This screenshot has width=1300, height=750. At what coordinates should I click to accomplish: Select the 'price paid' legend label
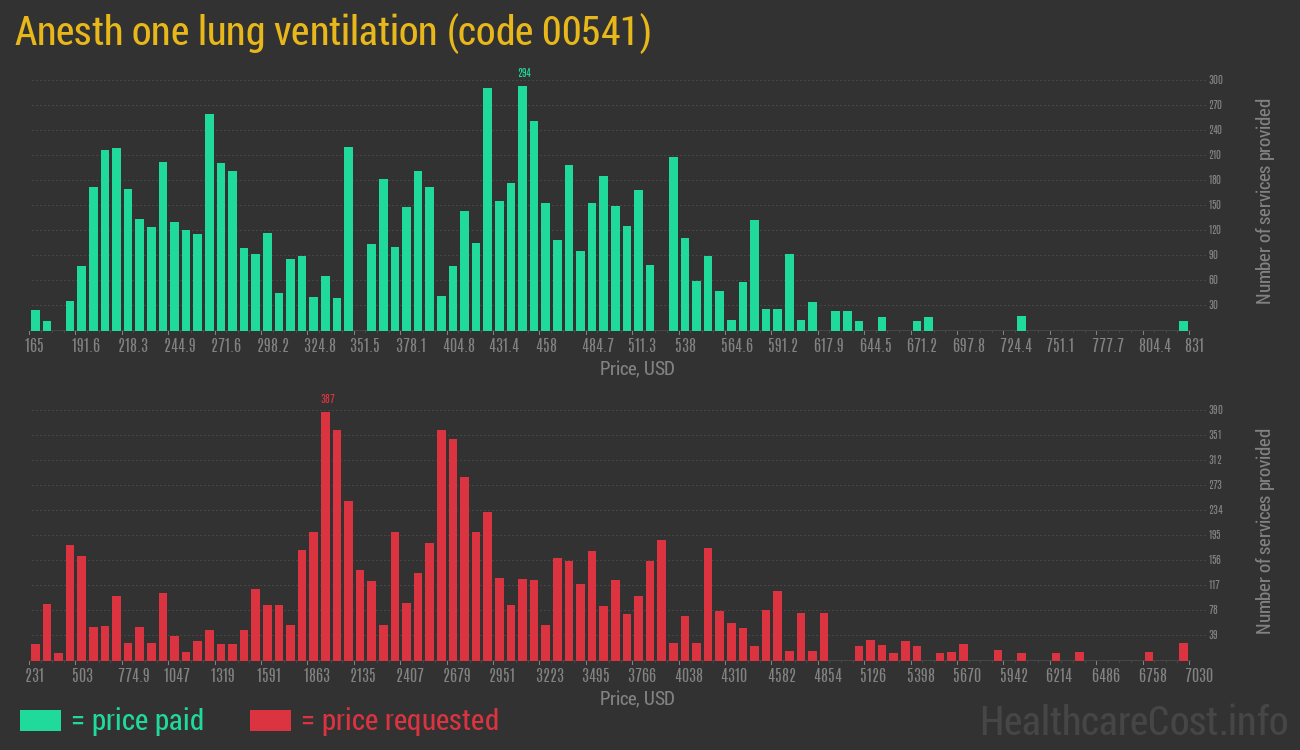[x=137, y=720]
